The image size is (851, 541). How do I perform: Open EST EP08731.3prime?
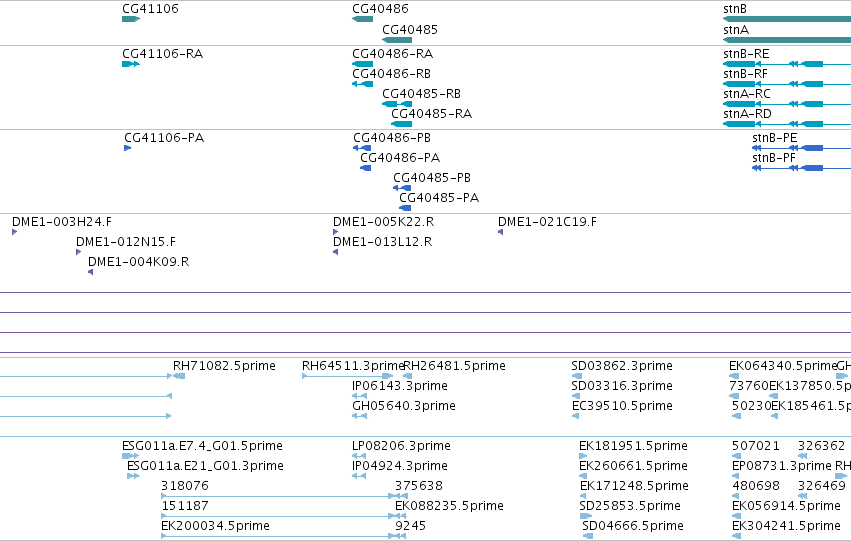[782, 467]
